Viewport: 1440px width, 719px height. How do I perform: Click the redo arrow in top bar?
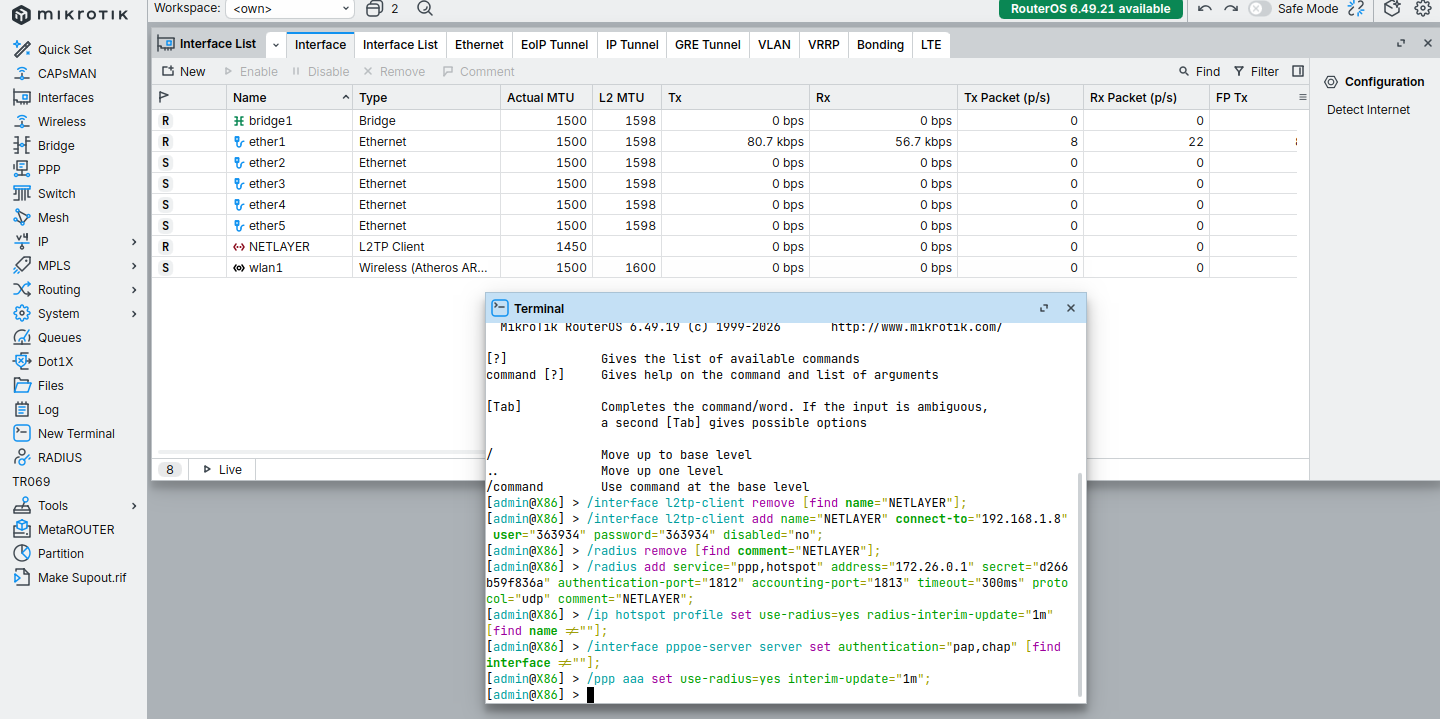click(1230, 9)
